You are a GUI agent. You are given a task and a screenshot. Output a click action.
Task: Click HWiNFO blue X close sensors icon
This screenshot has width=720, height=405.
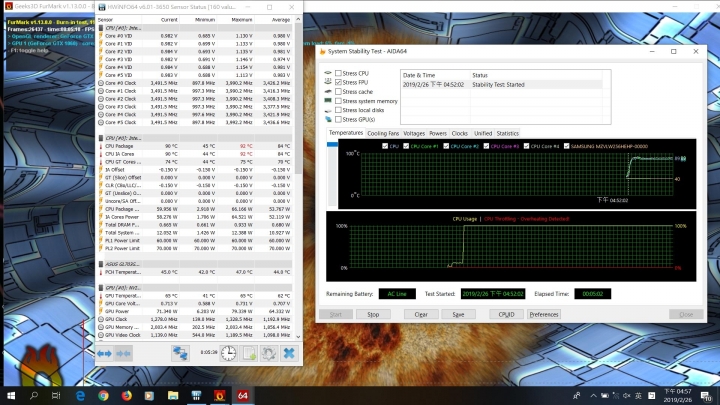289,353
